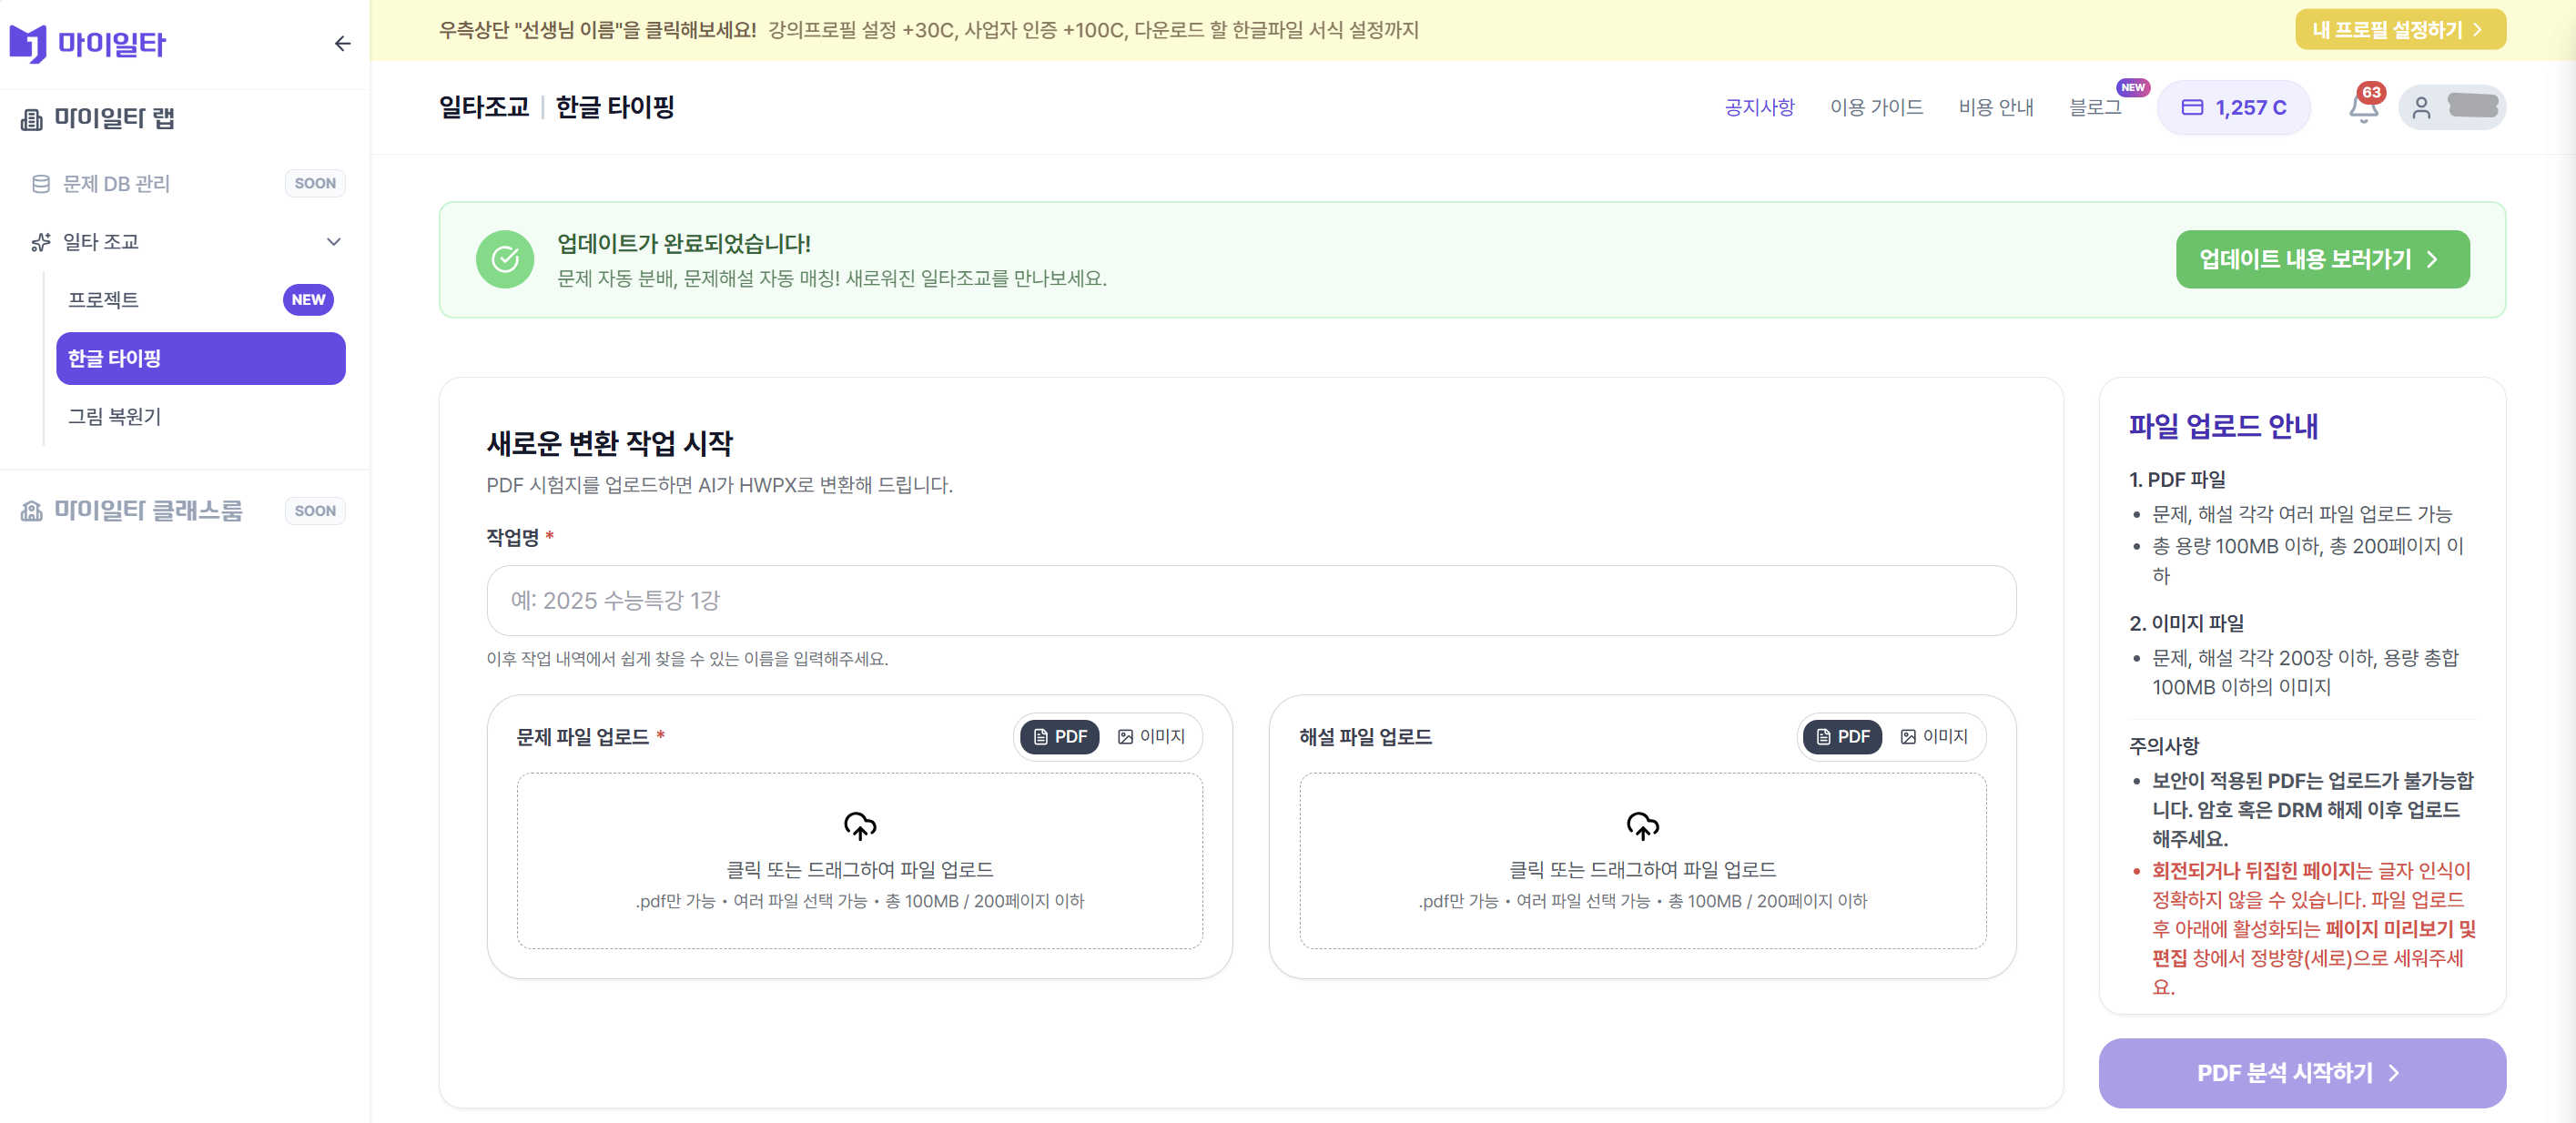
Task: Open notifications bell icon
Action: coord(2362,108)
